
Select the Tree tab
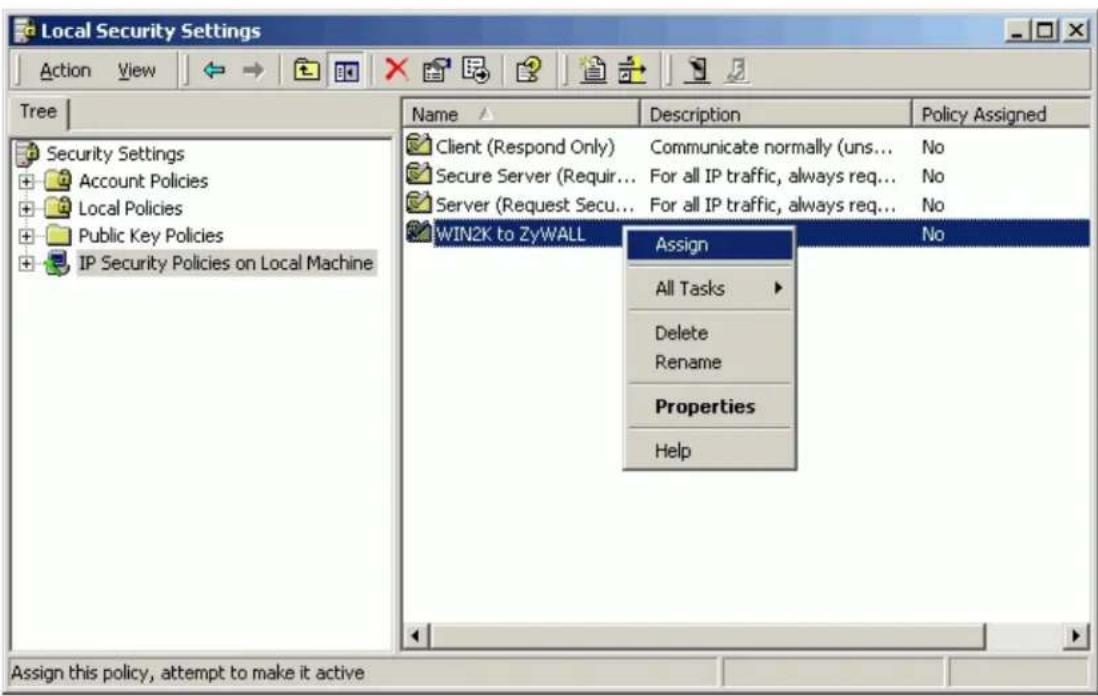point(39,111)
